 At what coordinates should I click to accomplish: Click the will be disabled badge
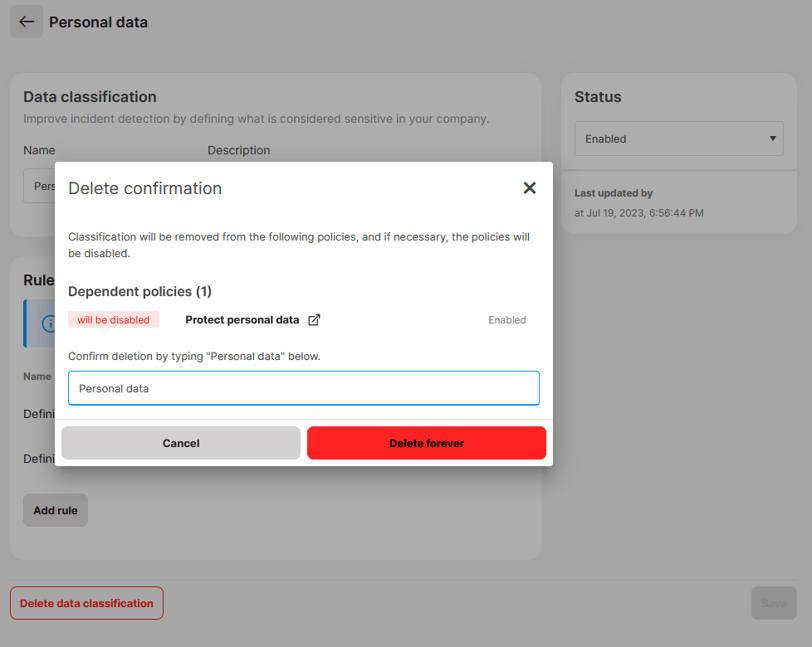pyautogui.click(x=113, y=319)
